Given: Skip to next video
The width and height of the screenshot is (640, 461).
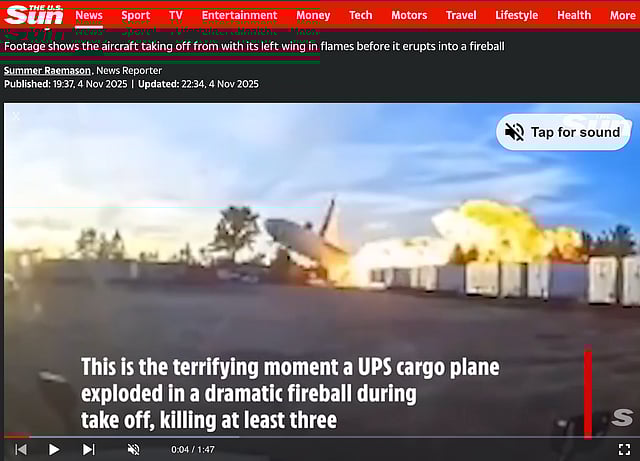Looking at the screenshot, I should coord(89,450).
